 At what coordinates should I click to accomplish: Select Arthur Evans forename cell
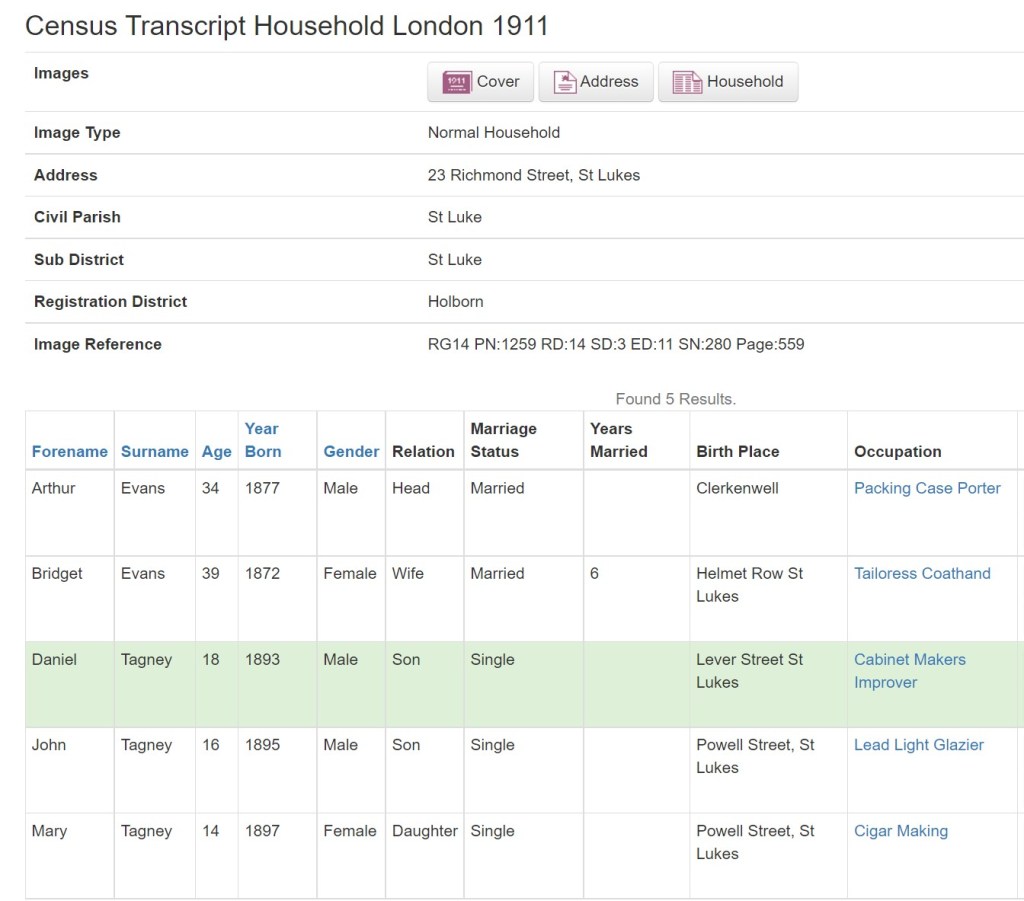tap(53, 488)
